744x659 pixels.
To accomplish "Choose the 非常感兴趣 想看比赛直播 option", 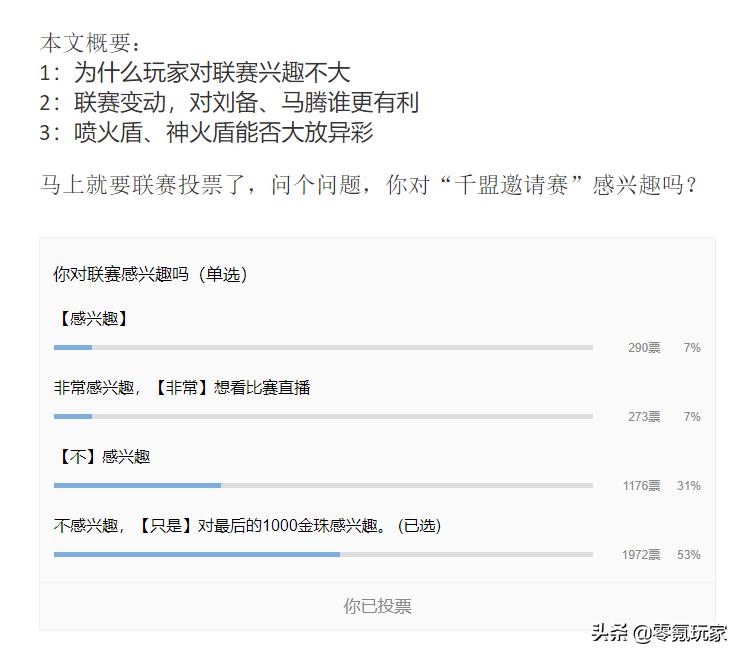I will click(182, 388).
